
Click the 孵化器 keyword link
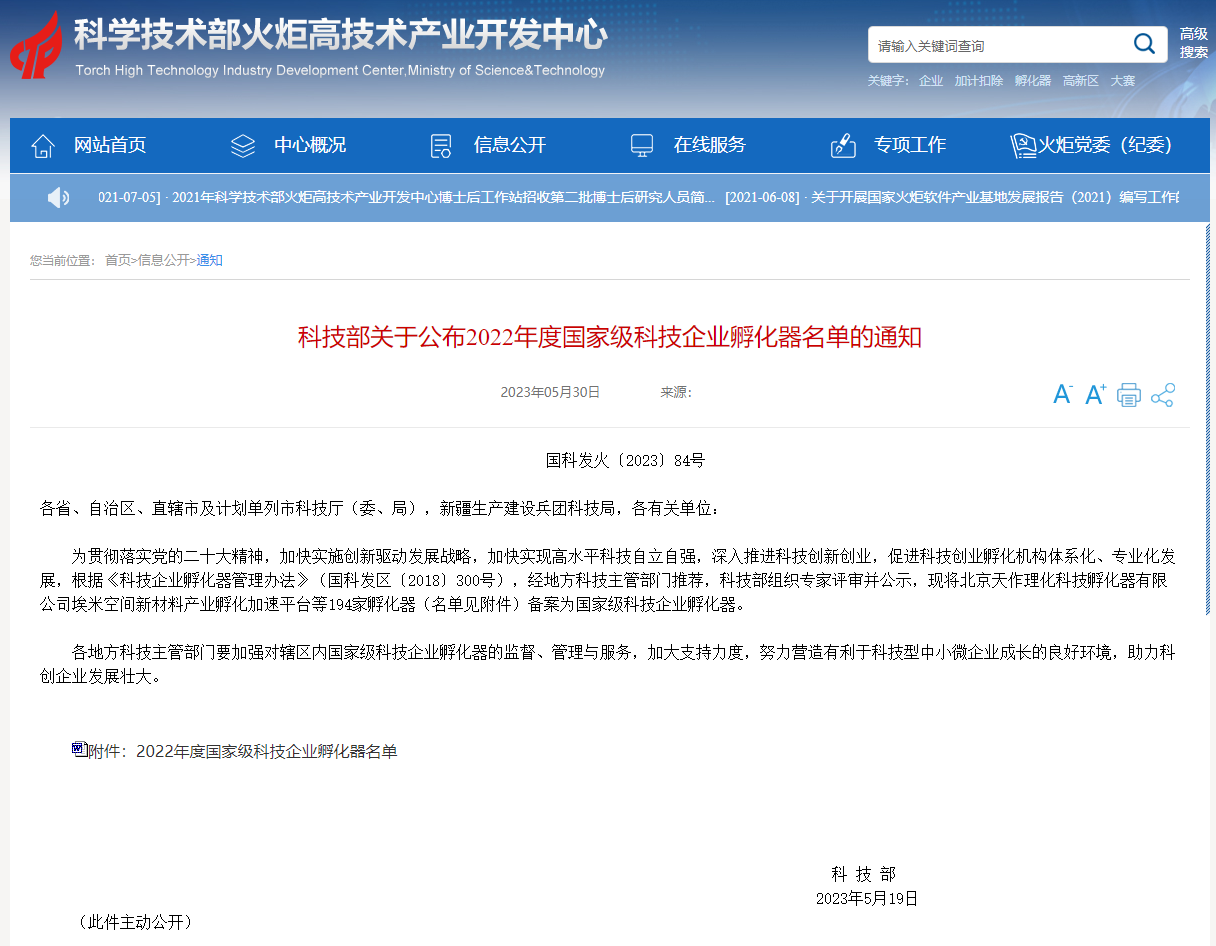tap(1033, 81)
